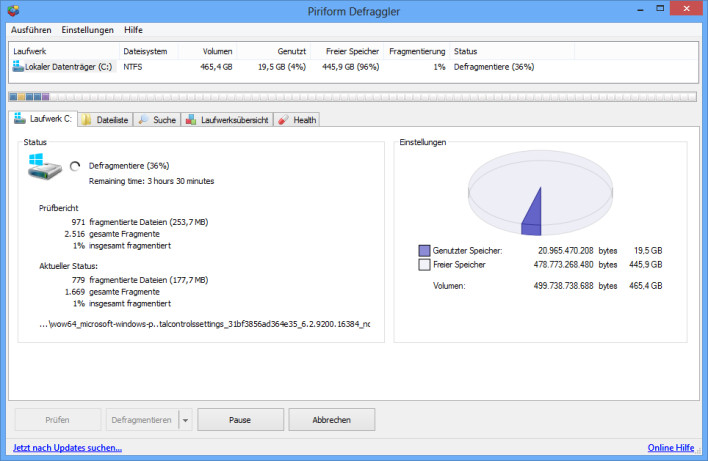Open the Einstellungen menu

[88, 30]
